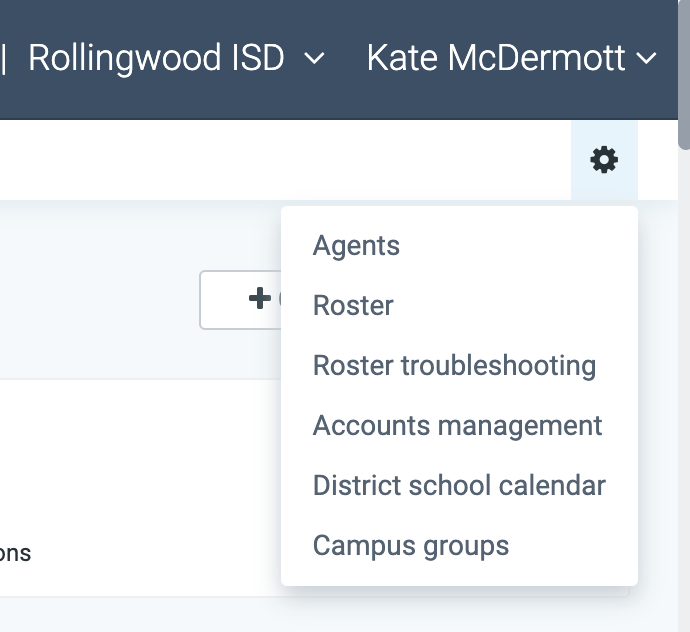Open the Kate McDermott user menu
Image resolution: width=690 pixels, height=632 pixels.
point(512,58)
